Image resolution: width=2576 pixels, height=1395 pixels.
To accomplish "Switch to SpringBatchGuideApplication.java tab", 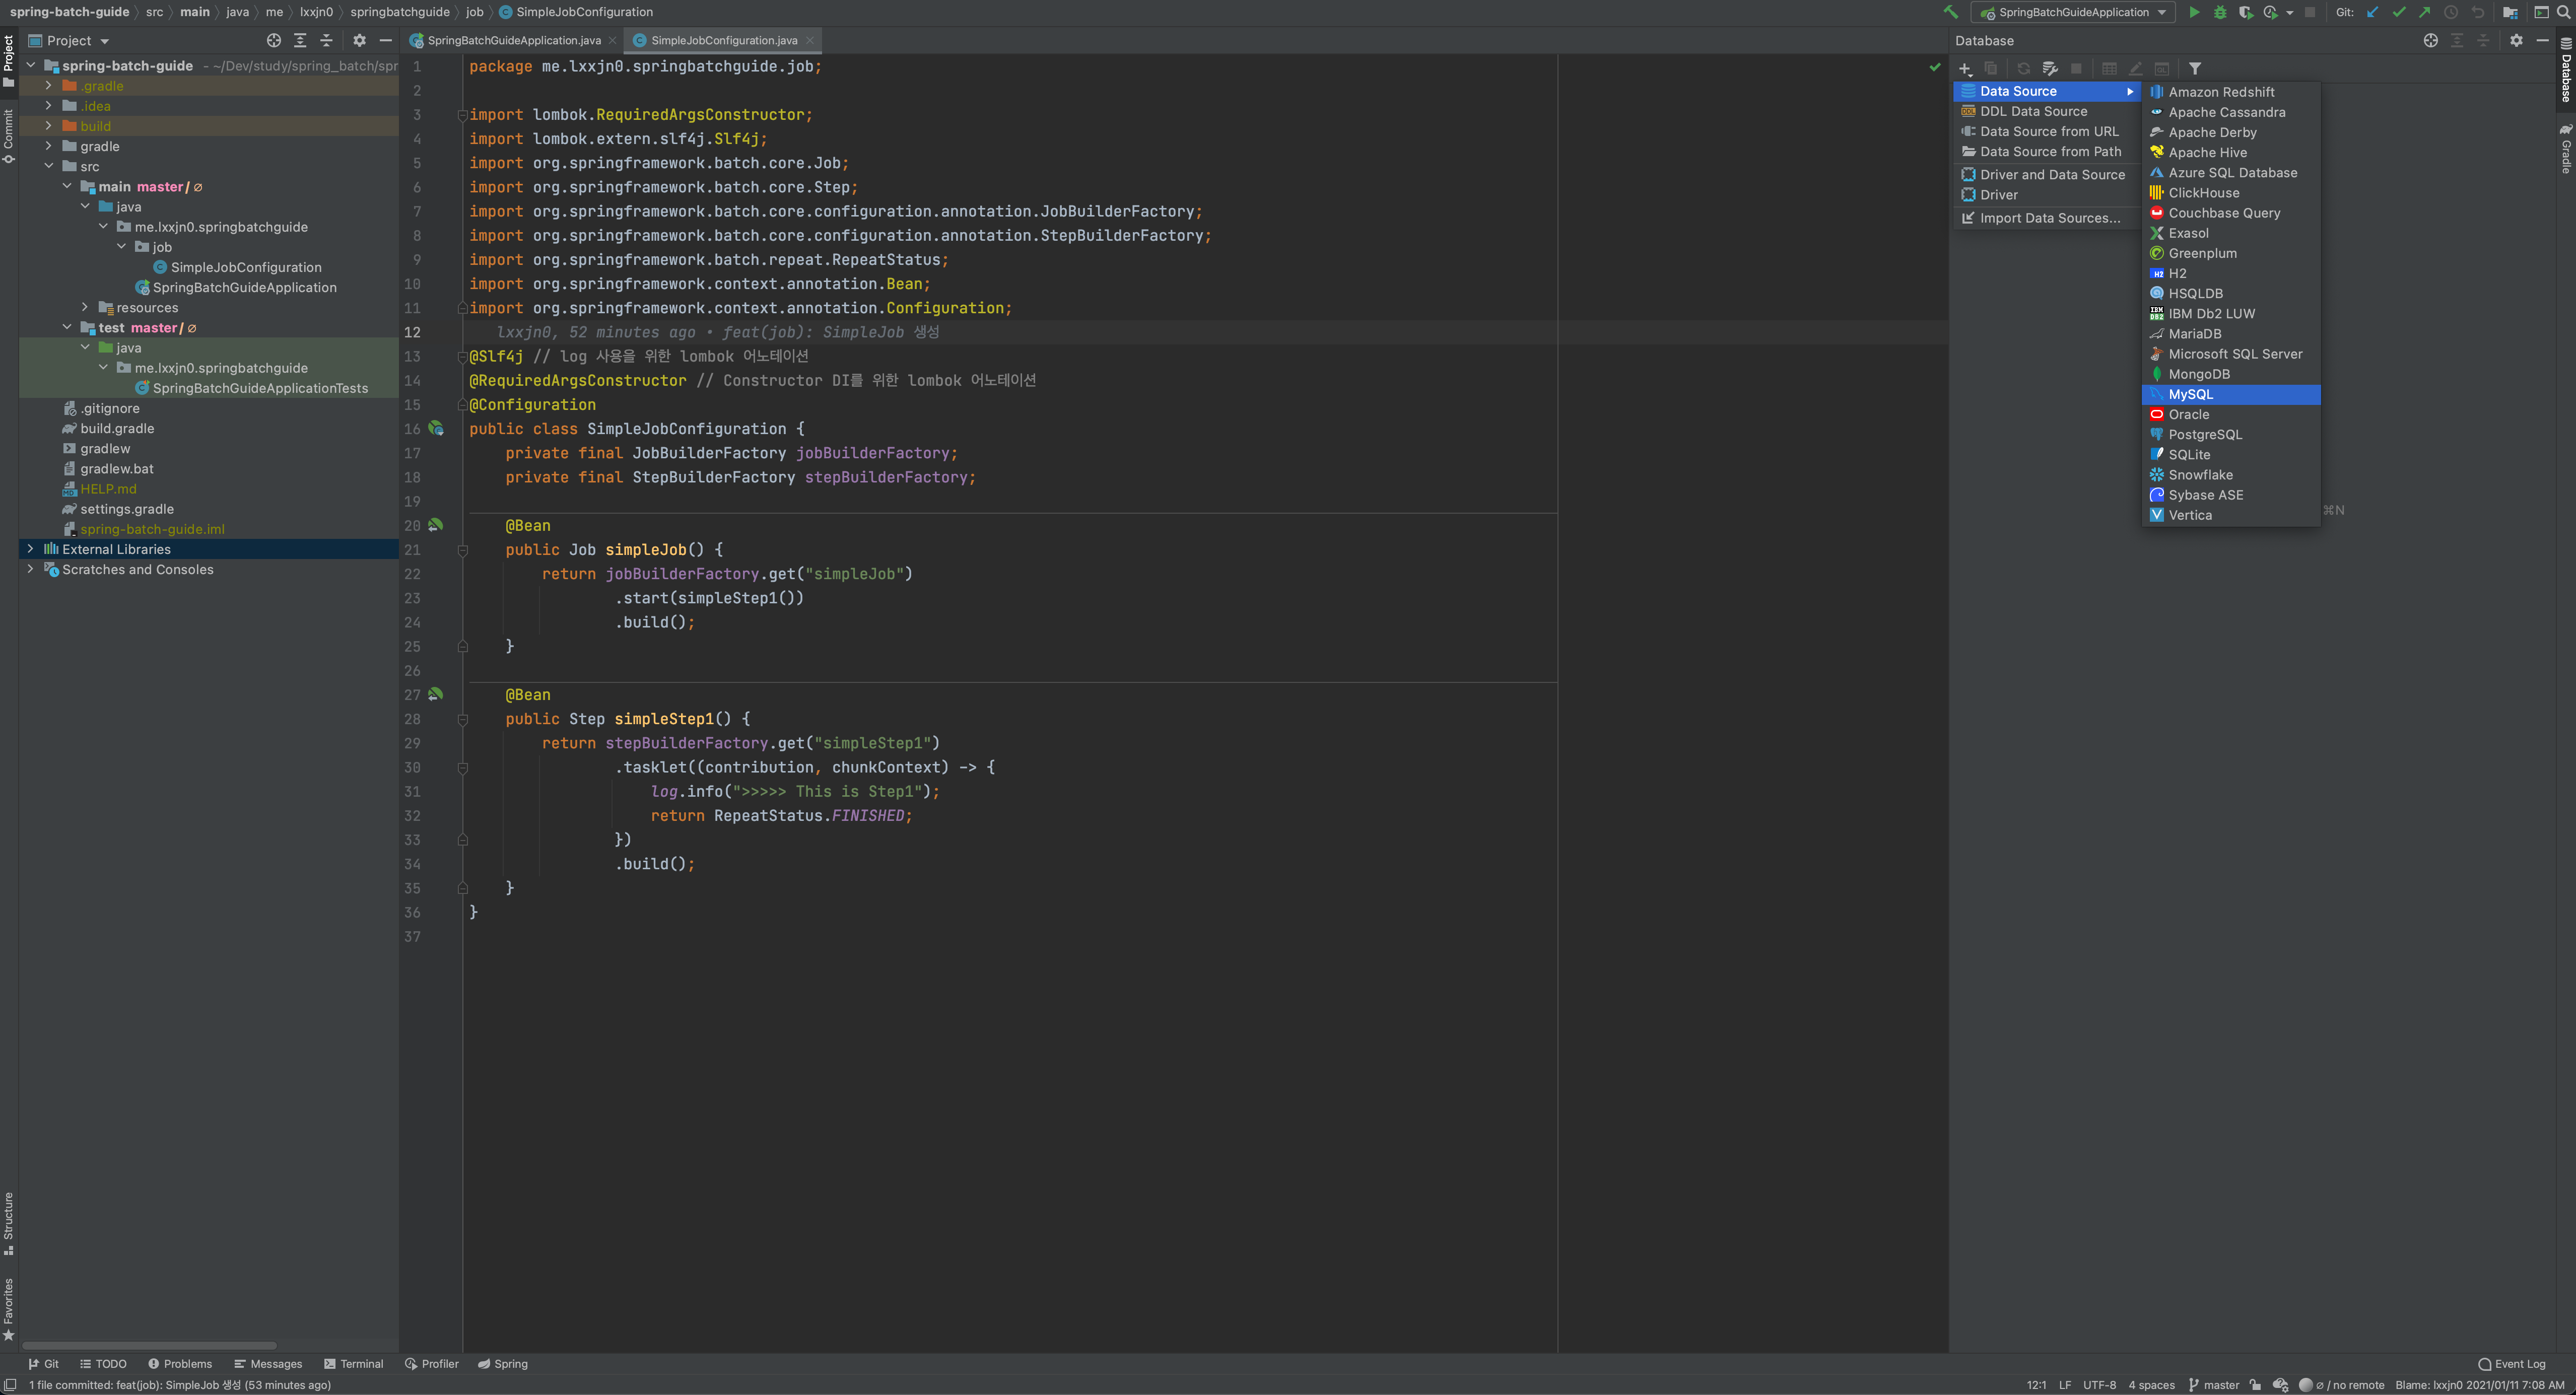I will tap(513, 40).
